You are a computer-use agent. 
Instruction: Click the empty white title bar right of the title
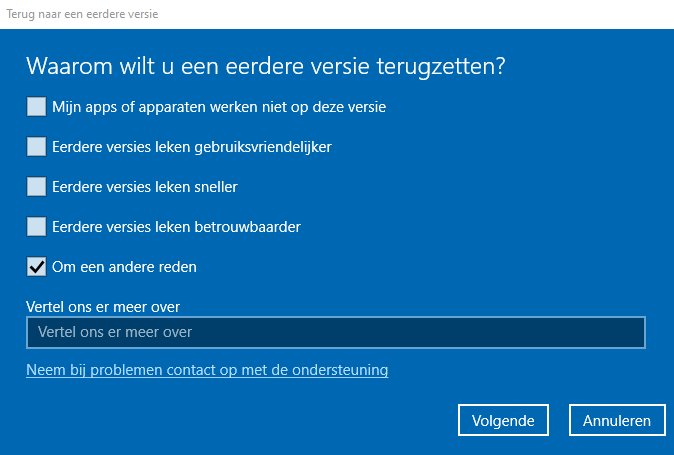(420, 14)
